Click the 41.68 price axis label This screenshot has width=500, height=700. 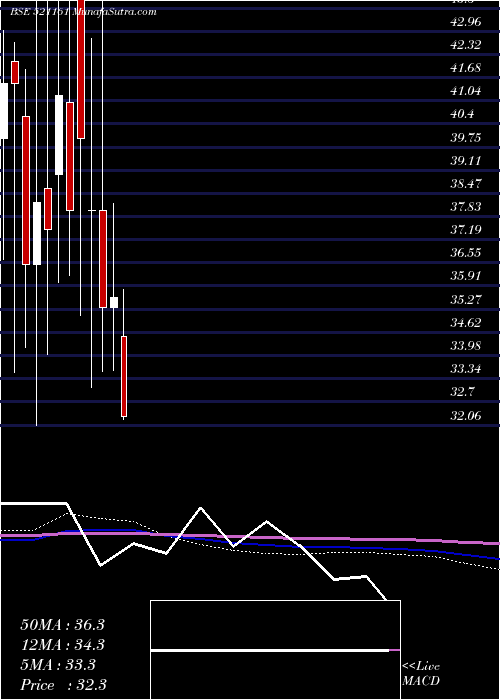pos(466,68)
